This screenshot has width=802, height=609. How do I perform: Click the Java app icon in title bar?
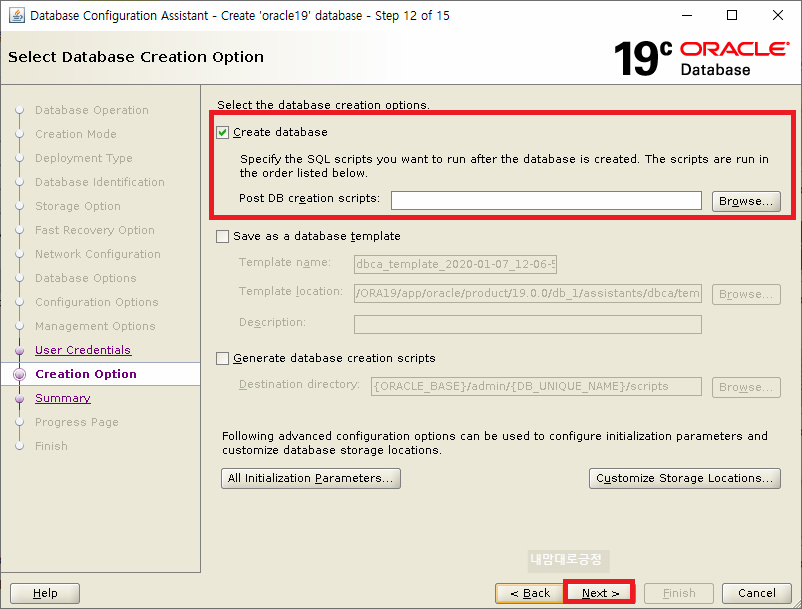click(16, 15)
